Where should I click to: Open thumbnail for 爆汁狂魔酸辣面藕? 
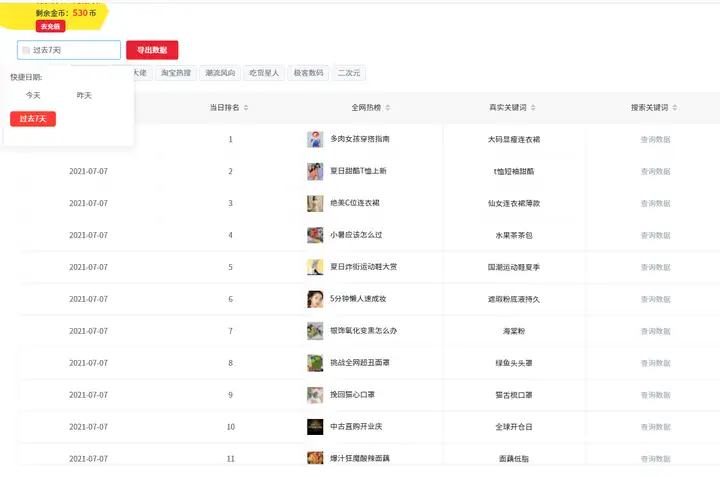click(x=315, y=458)
